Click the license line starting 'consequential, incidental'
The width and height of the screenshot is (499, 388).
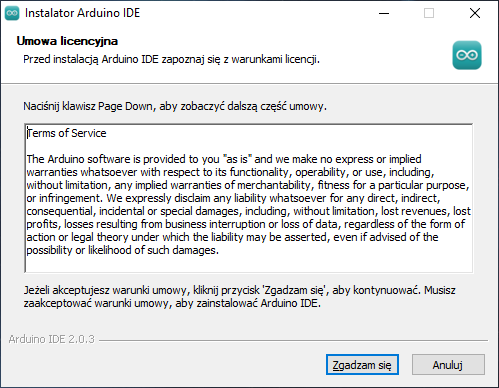(x=248, y=211)
